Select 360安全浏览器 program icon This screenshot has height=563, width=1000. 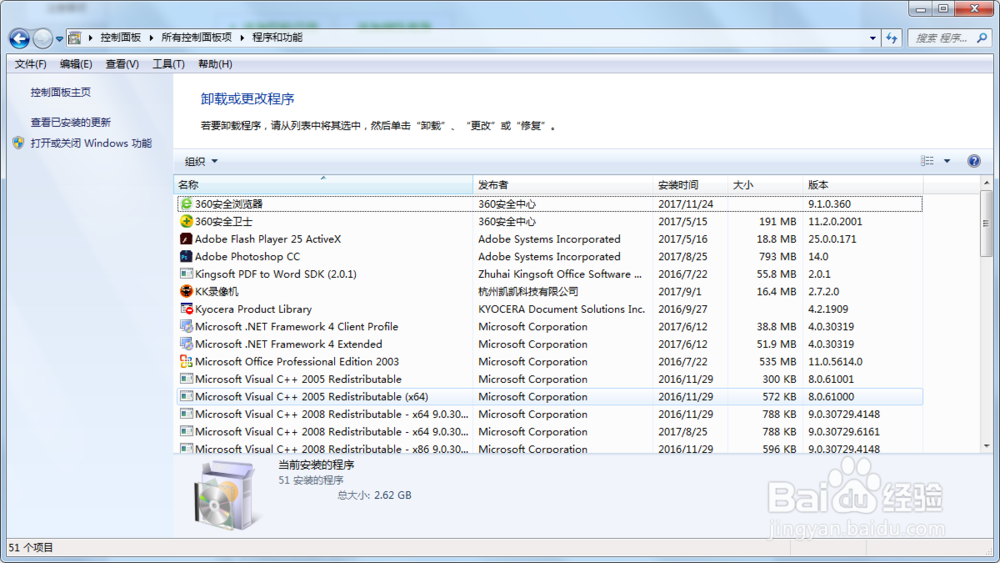tap(186, 204)
